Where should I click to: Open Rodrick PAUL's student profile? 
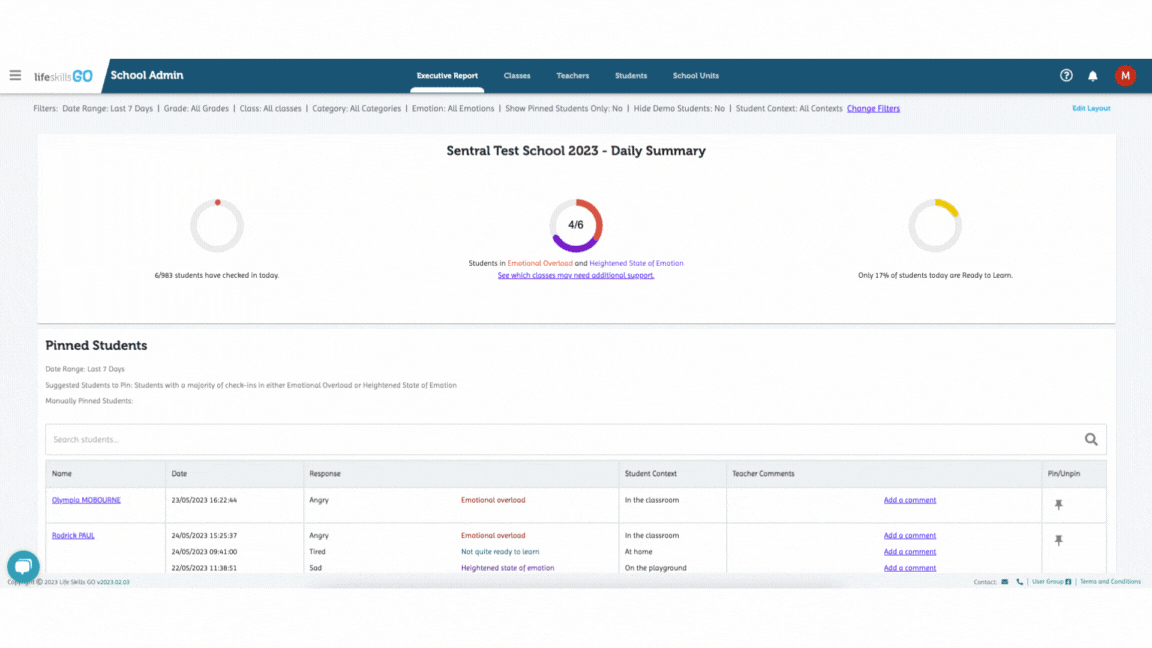pyautogui.click(x=73, y=536)
